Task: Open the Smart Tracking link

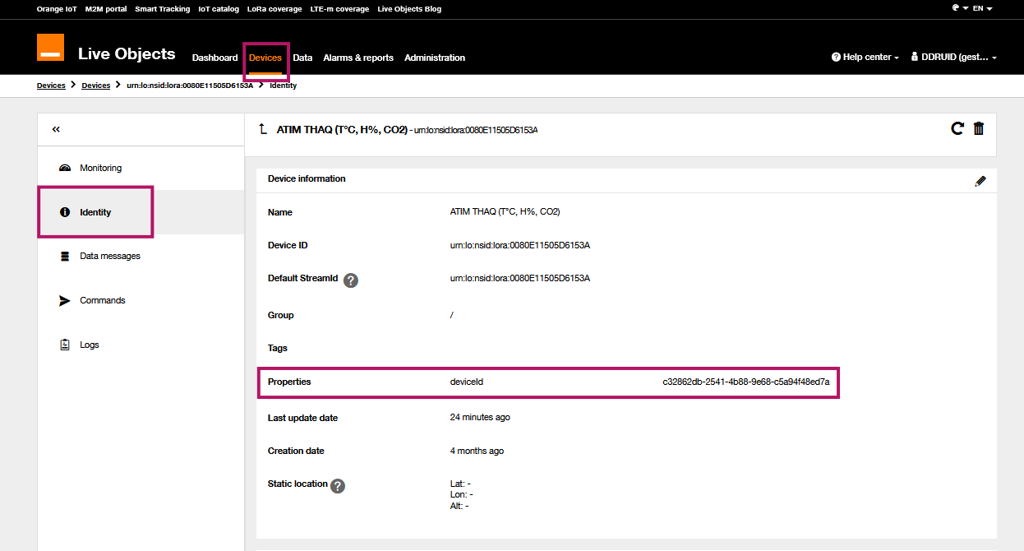Action: 163,9
